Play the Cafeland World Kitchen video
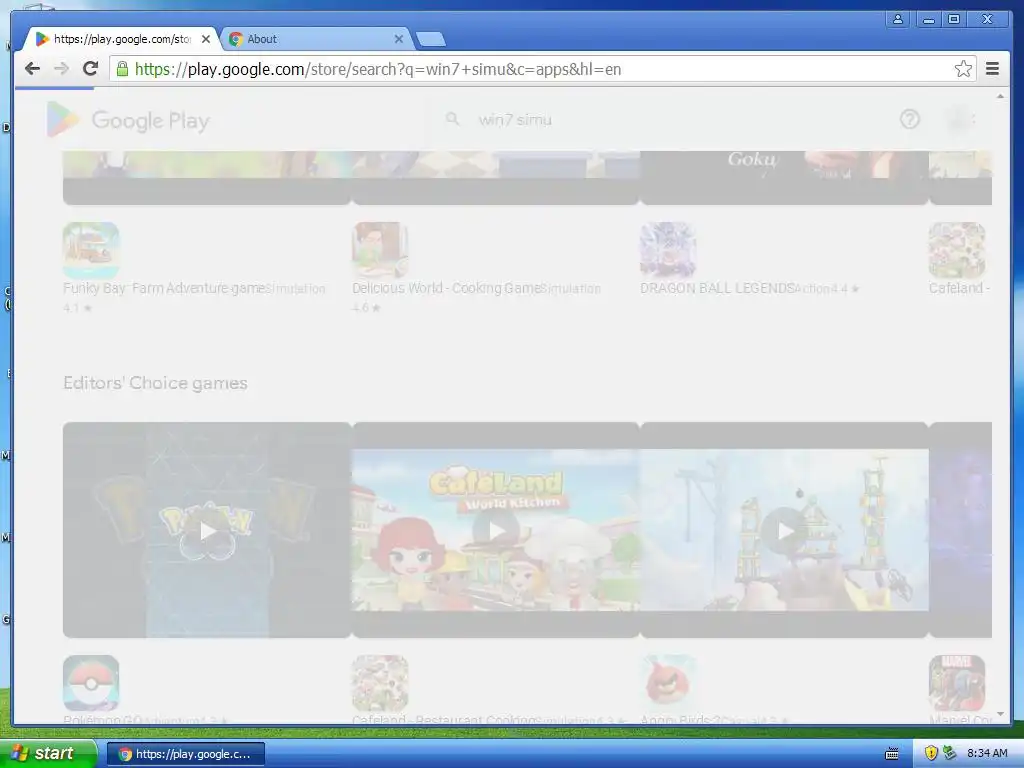The width and height of the screenshot is (1024, 768). [x=496, y=530]
